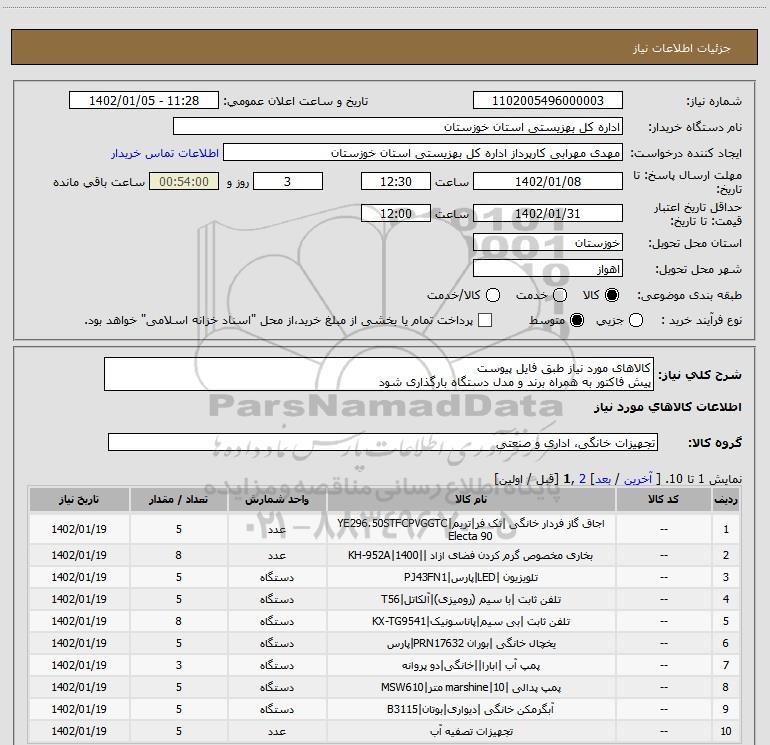Image resolution: width=770 pixels, height=745 pixels.
Task: Choose the متوسط purchase type radio
Action: coord(577,320)
